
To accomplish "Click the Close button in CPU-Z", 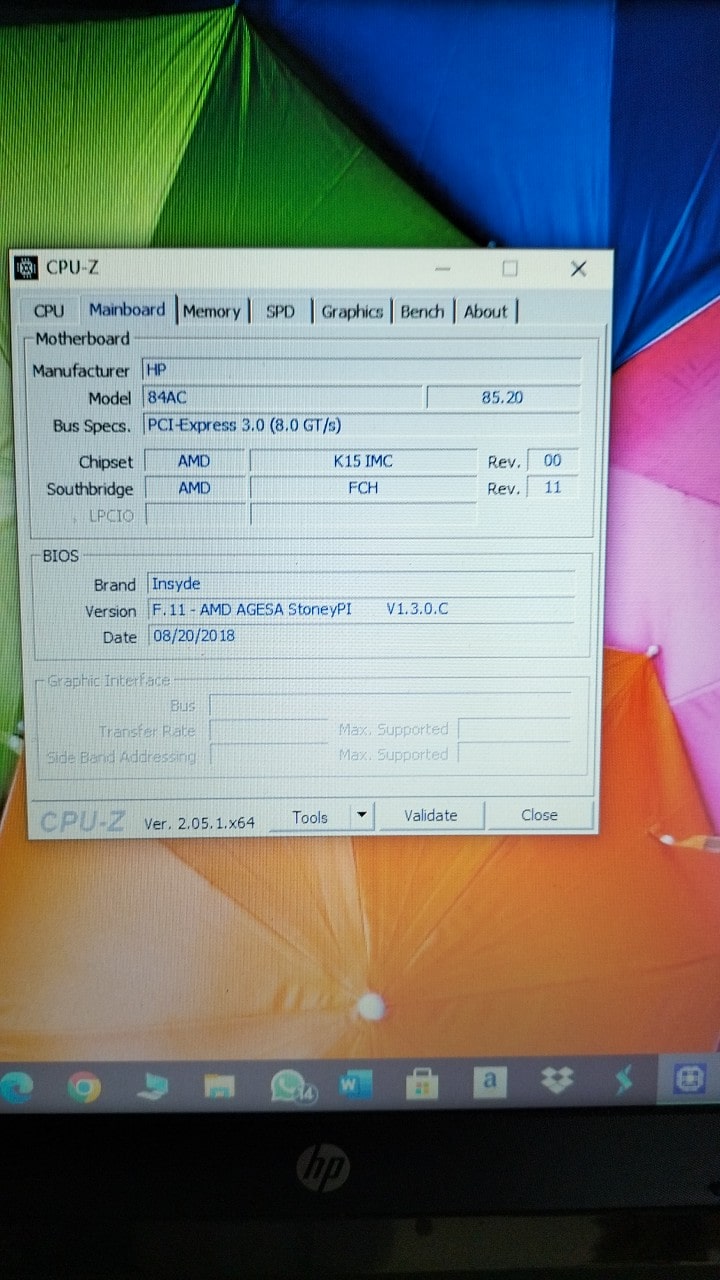I will [540, 815].
